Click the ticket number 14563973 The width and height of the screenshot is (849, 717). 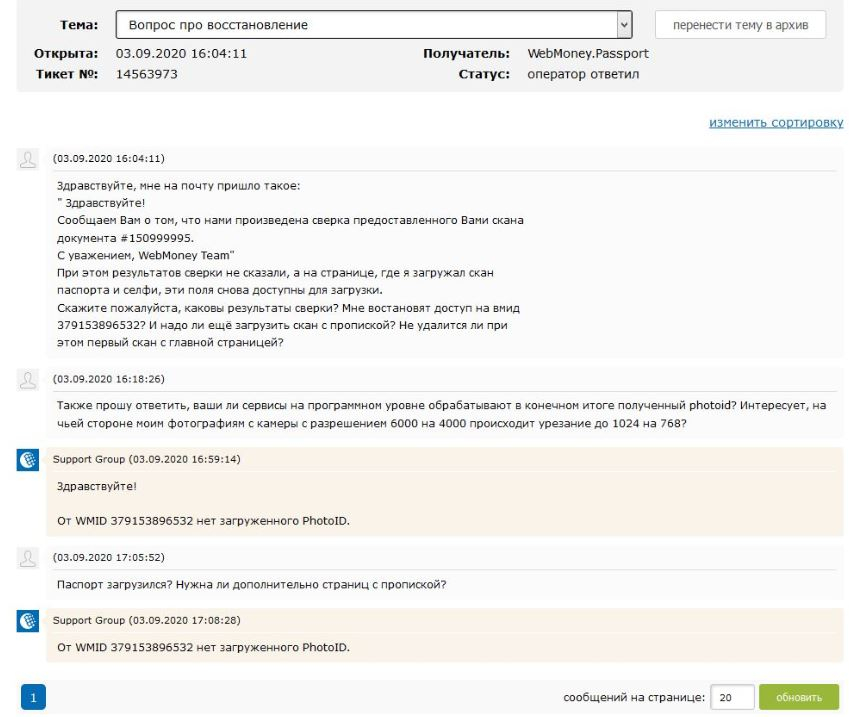pos(147,74)
